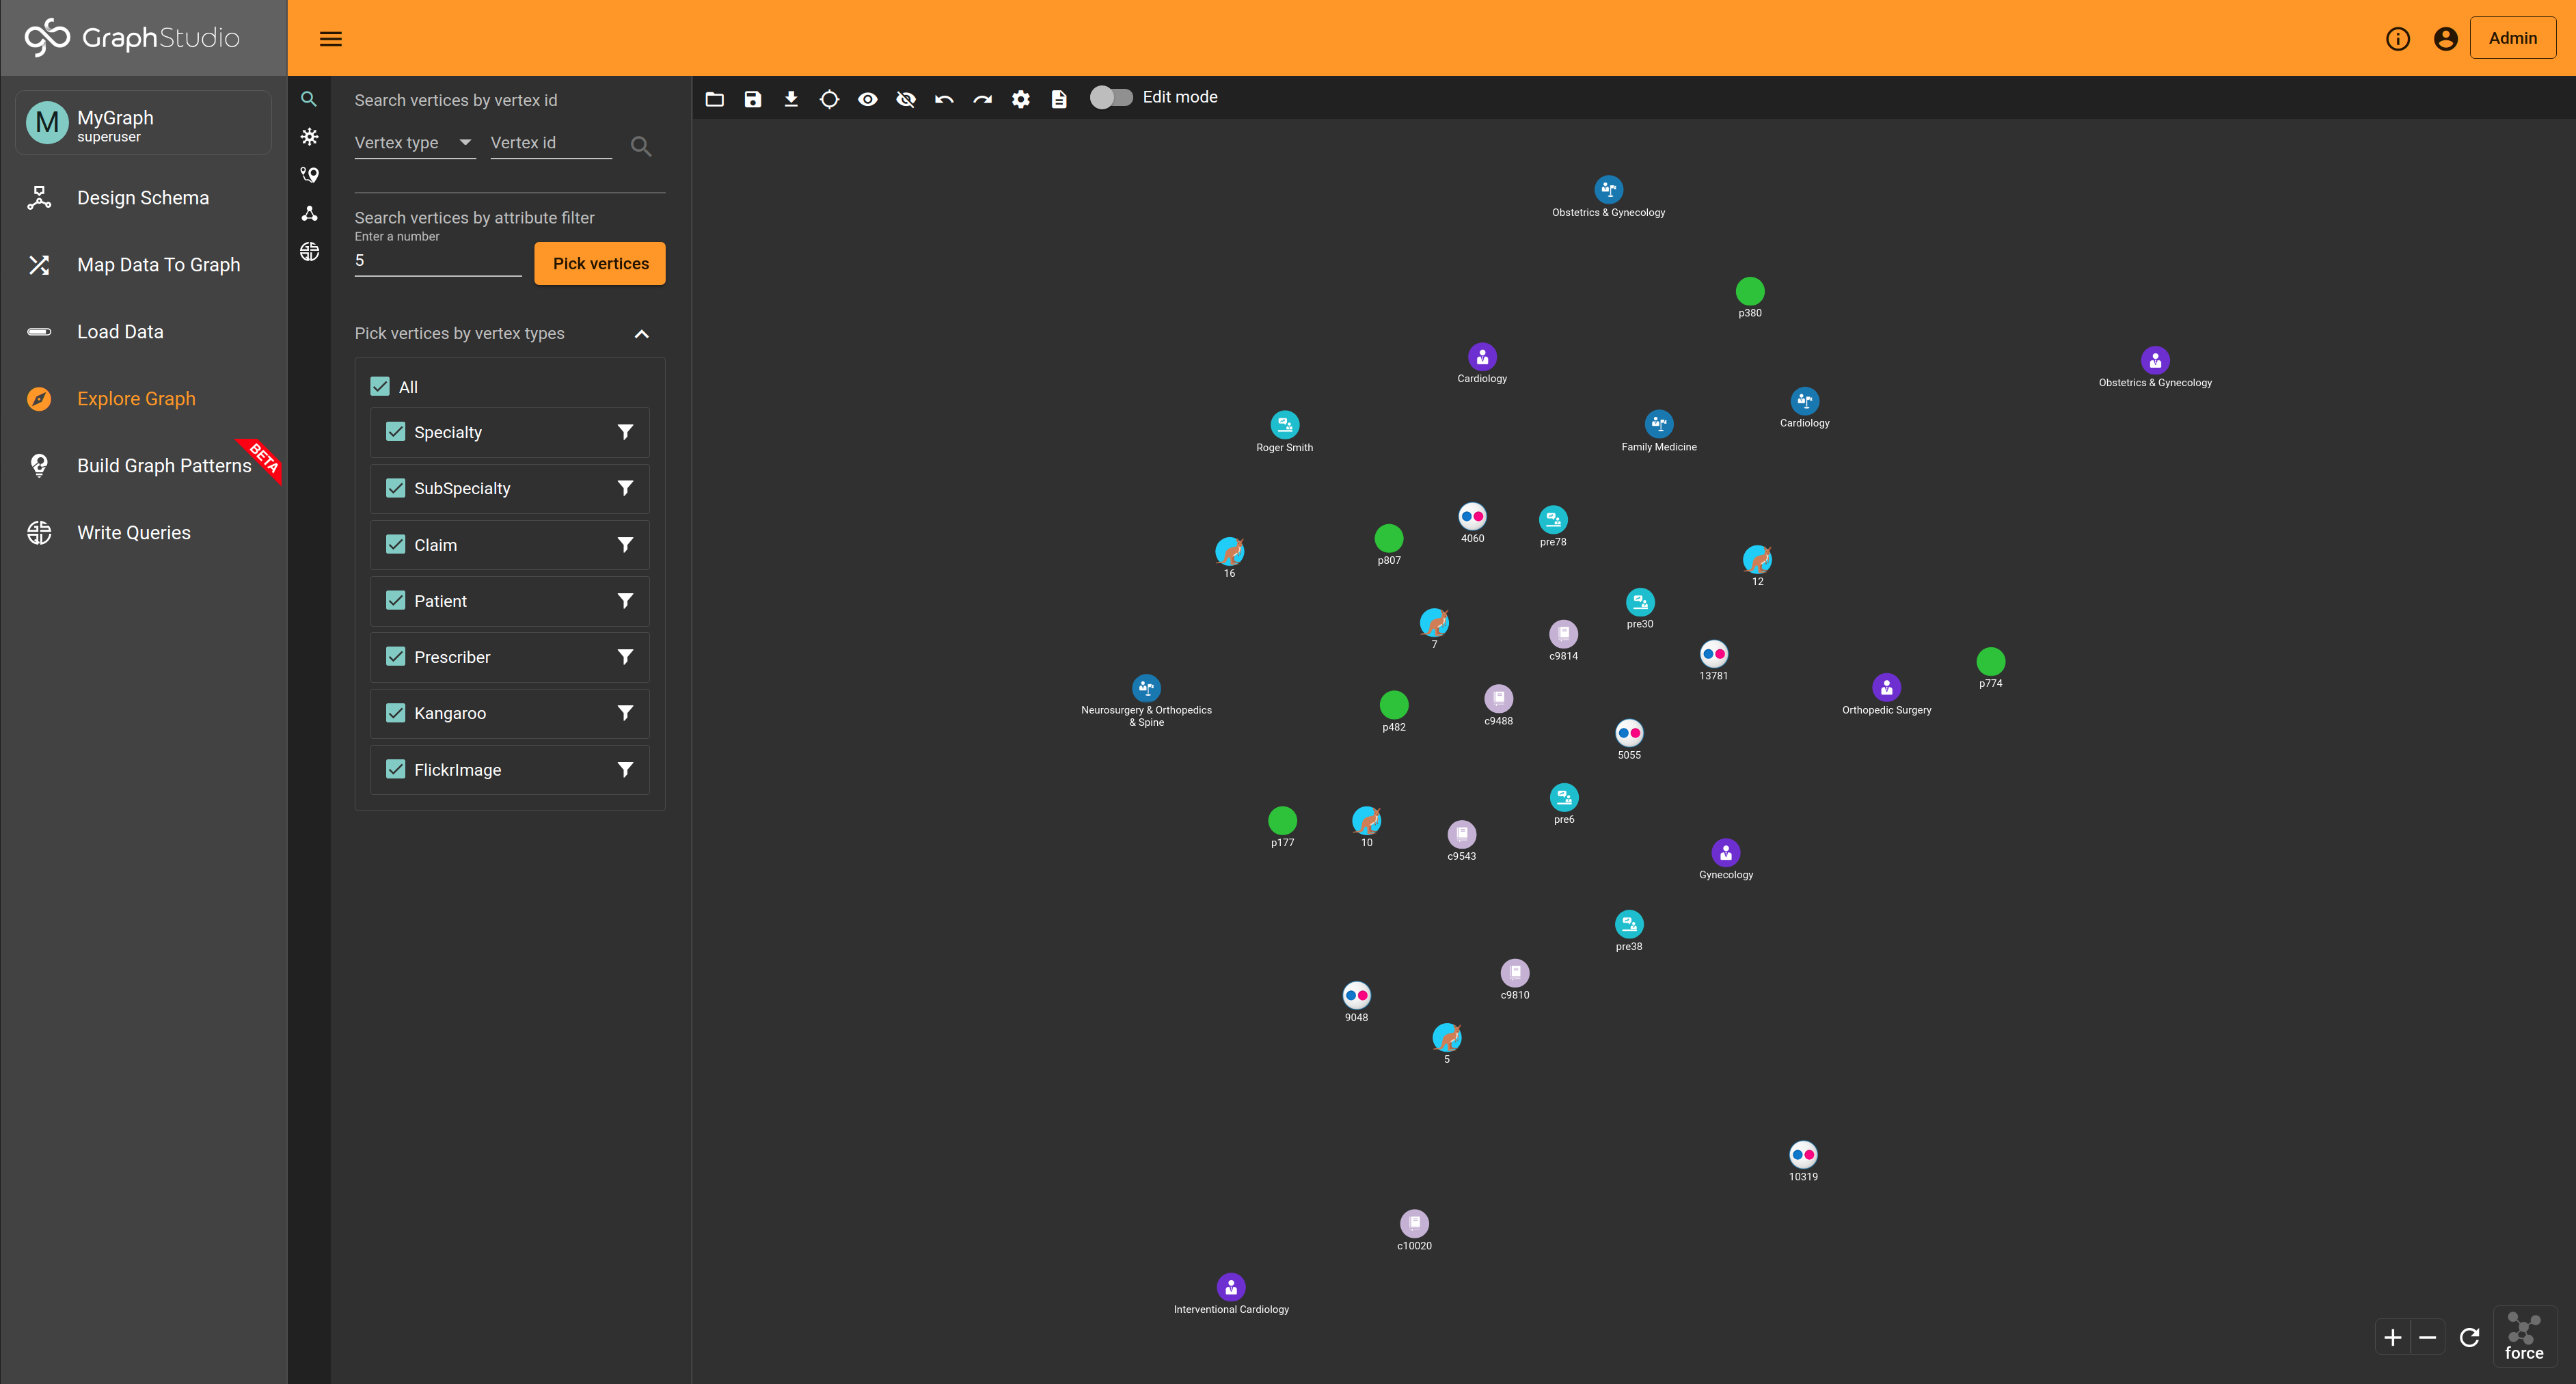Open the find-paths exploration tool
The image size is (2576, 1384).
click(309, 175)
